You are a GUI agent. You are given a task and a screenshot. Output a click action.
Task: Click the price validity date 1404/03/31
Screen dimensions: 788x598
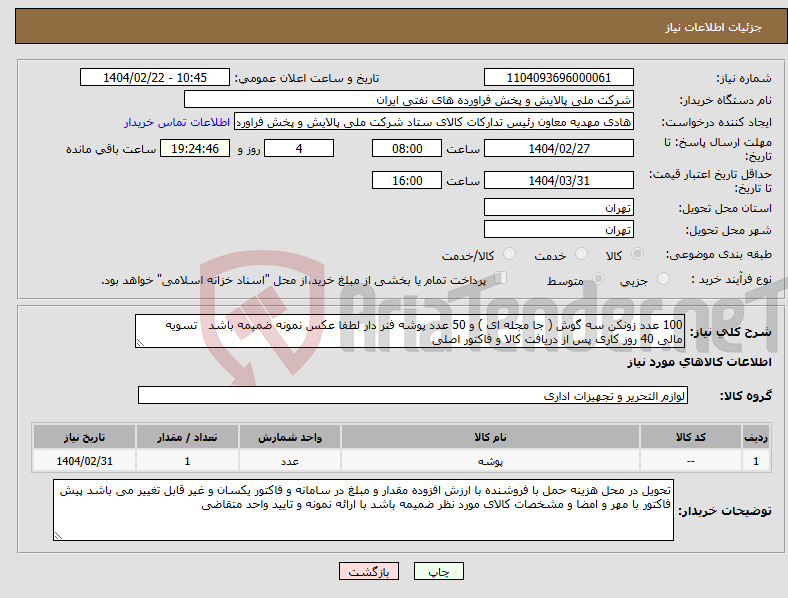click(x=558, y=180)
